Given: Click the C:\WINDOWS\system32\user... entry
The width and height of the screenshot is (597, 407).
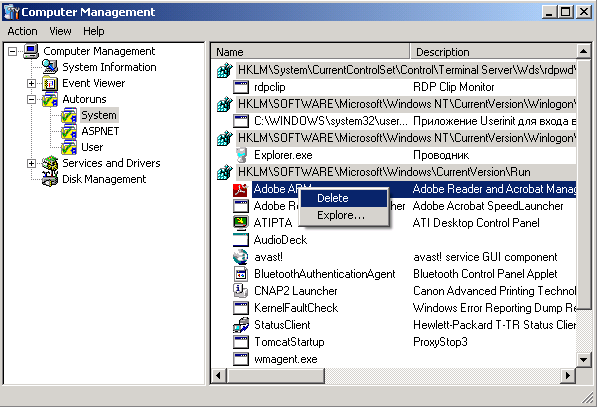Looking at the screenshot, I should click(330, 121).
